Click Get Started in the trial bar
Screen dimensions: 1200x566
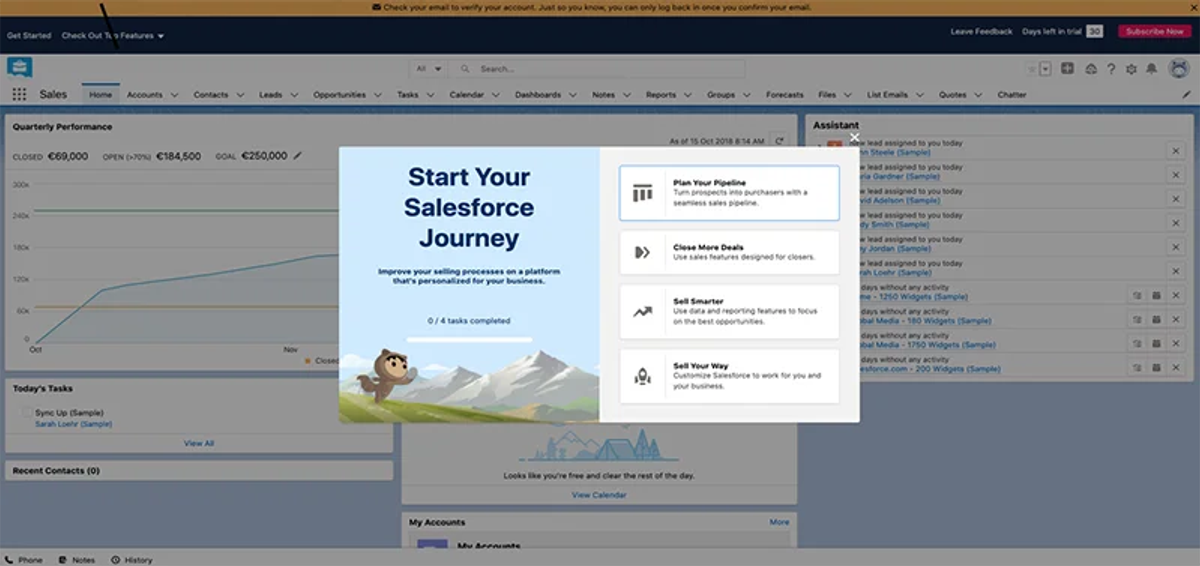pyautogui.click(x=29, y=35)
